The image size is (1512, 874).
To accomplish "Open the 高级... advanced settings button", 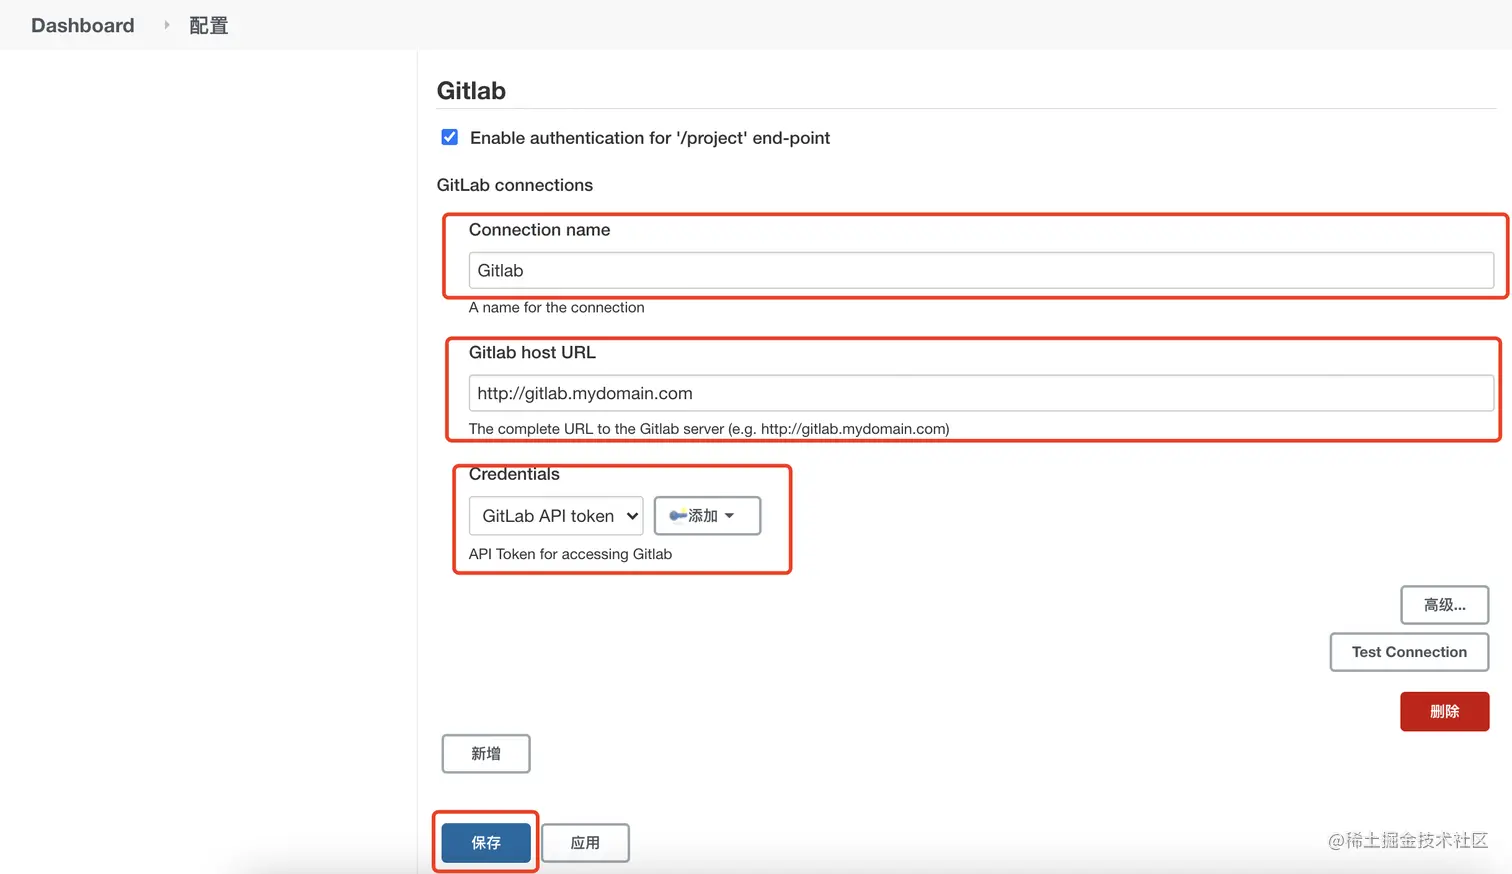I will tap(1444, 605).
